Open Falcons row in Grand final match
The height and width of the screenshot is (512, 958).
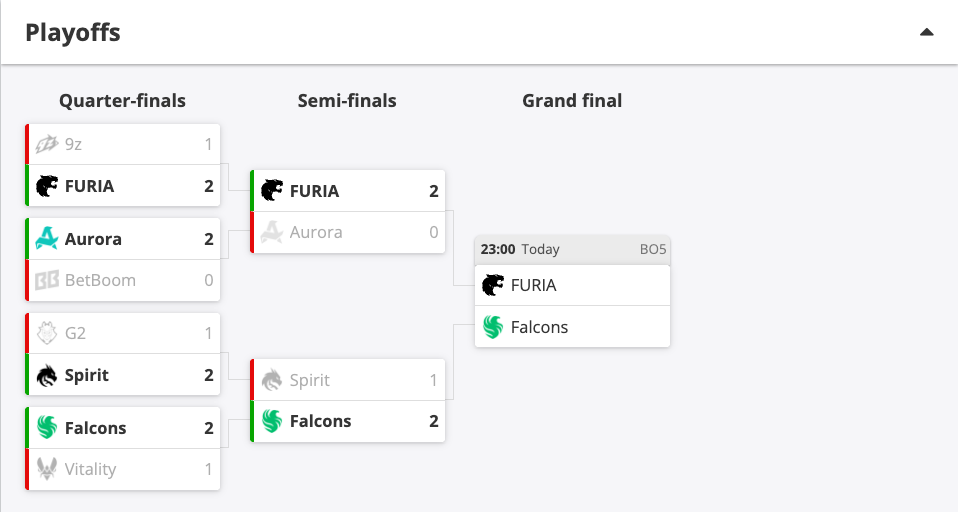pyautogui.click(x=572, y=327)
